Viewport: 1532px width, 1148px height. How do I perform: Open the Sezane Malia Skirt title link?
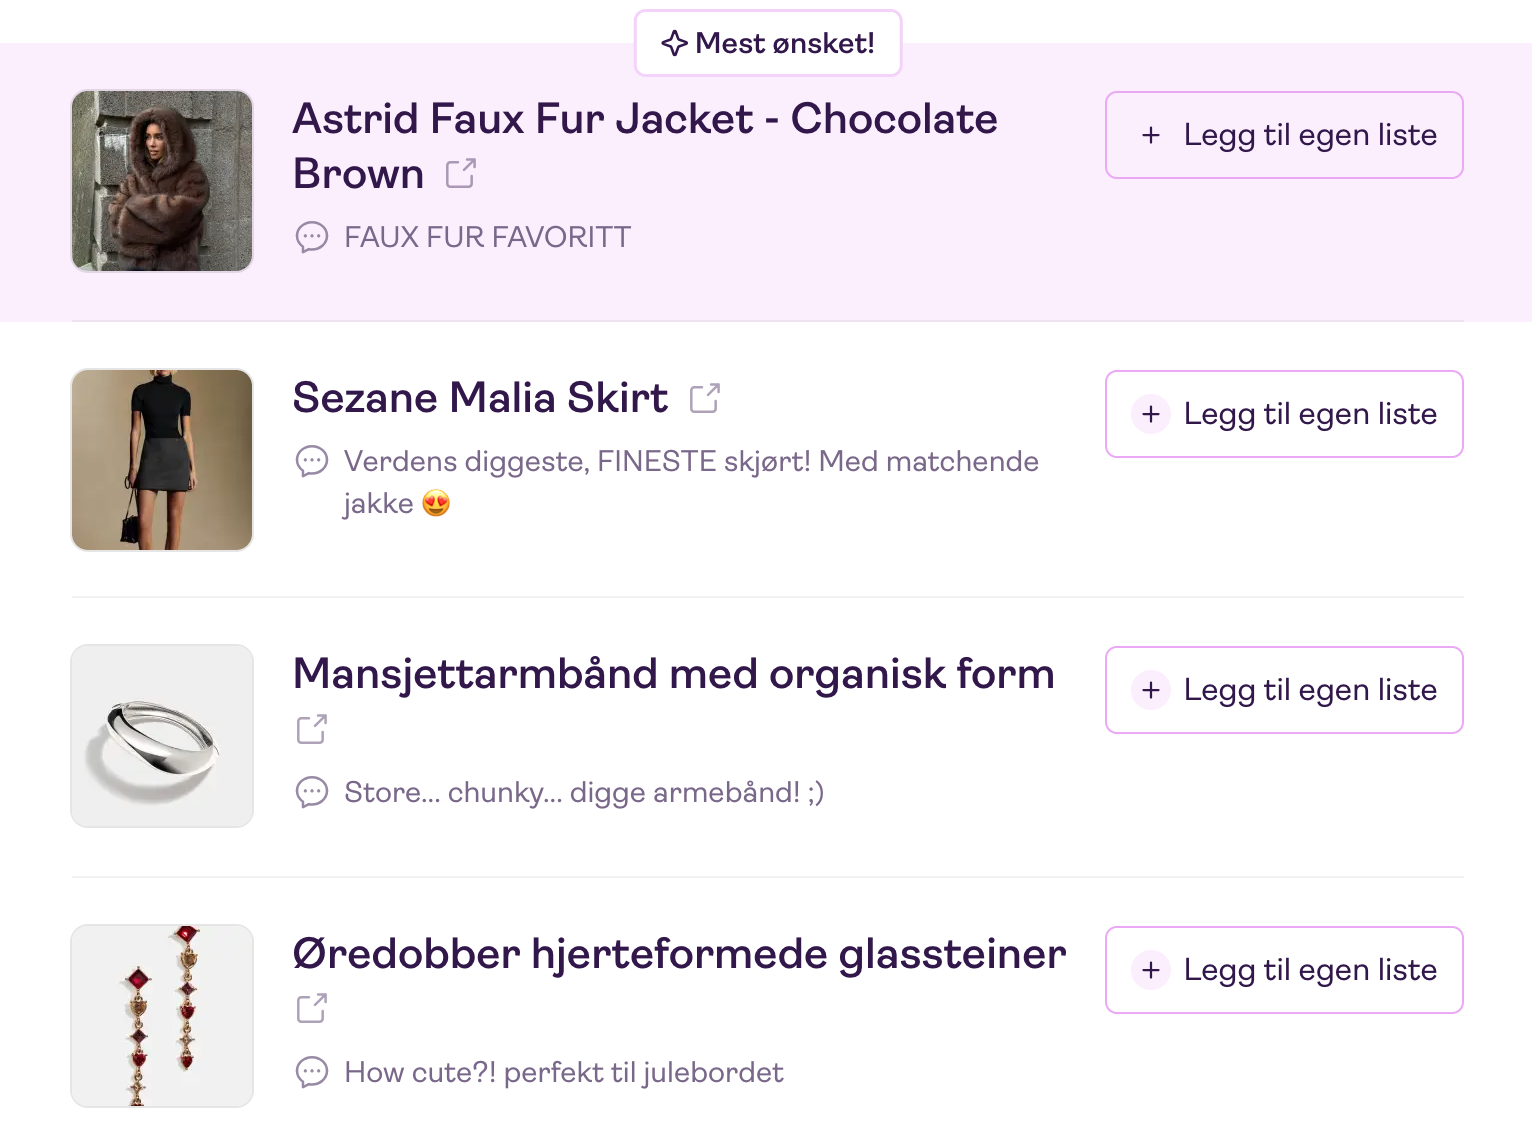click(480, 398)
